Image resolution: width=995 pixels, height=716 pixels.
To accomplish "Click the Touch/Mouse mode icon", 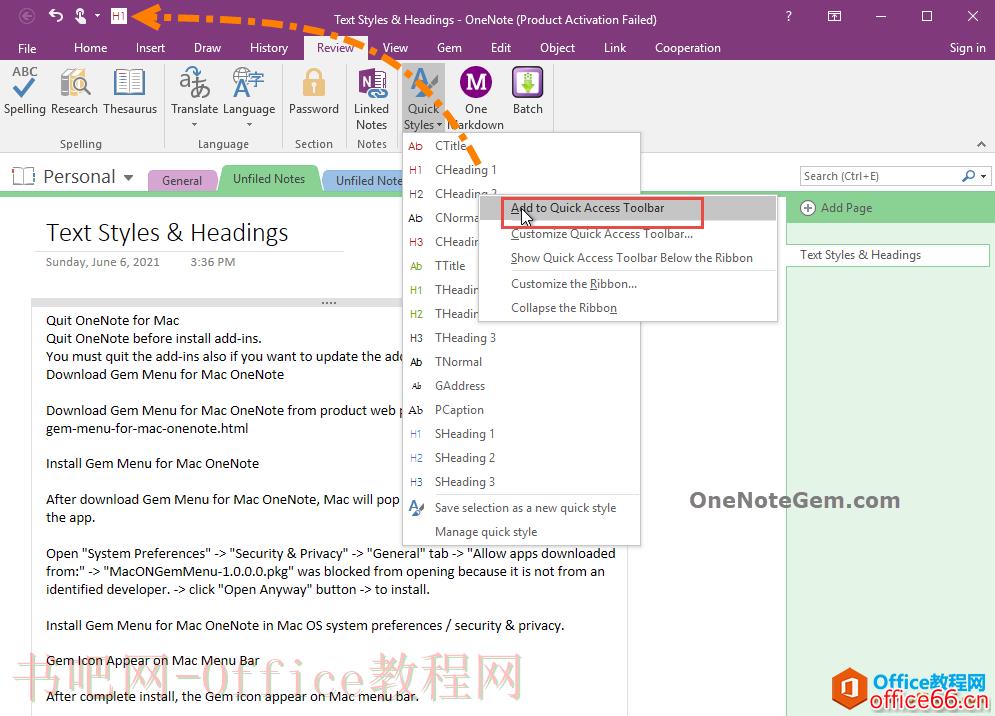I will (81, 15).
